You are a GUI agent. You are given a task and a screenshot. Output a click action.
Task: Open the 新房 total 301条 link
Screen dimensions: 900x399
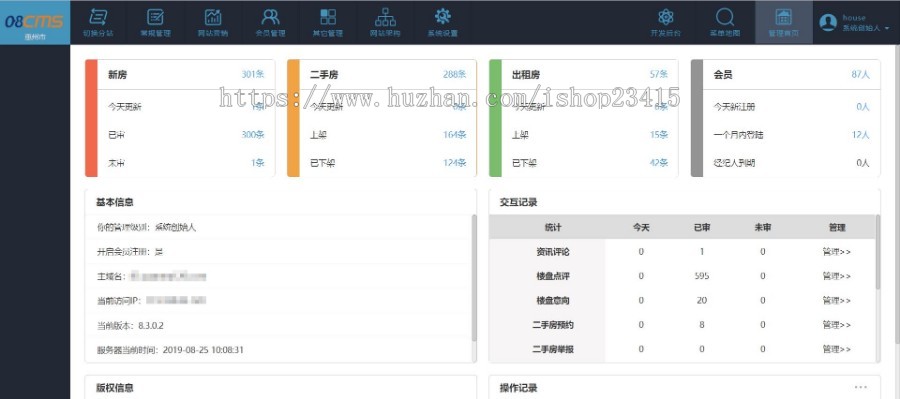253,74
